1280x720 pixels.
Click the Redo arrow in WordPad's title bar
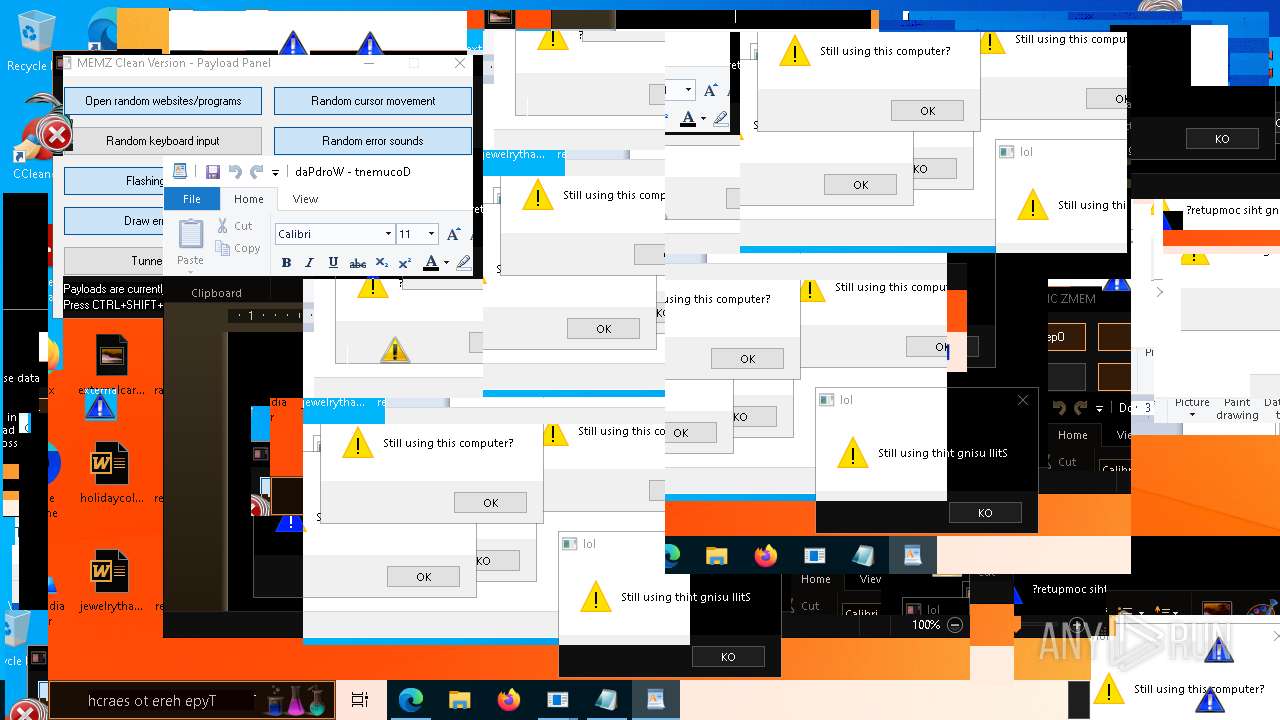pos(257,172)
